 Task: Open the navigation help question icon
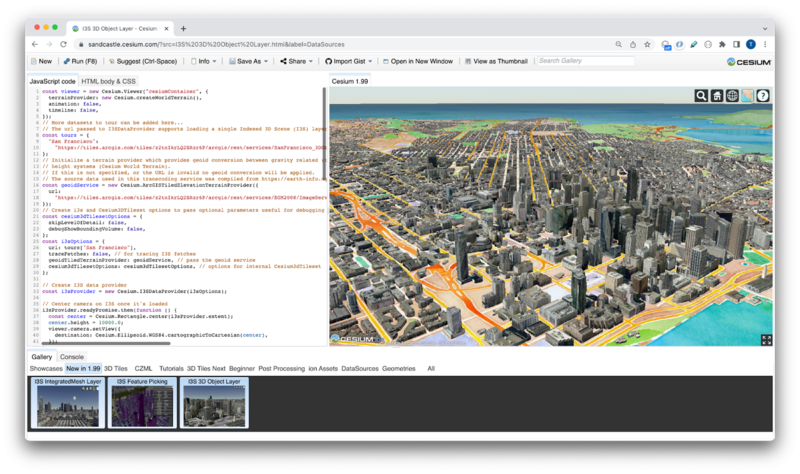pyautogui.click(x=763, y=96)
